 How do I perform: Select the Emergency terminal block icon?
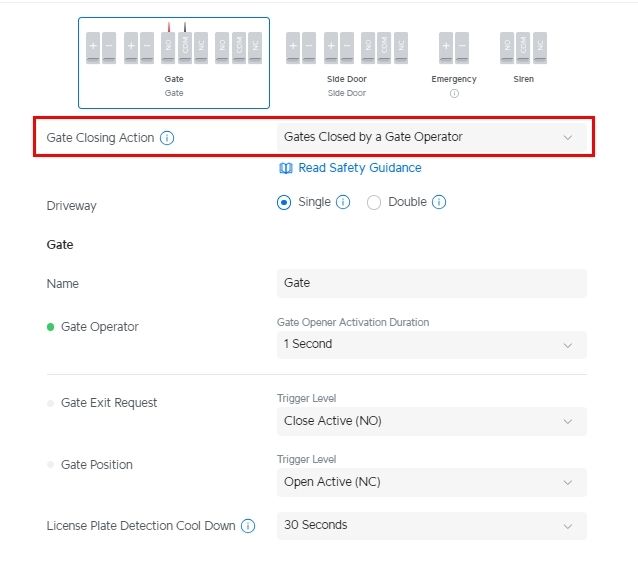click(x=454, y=47)
